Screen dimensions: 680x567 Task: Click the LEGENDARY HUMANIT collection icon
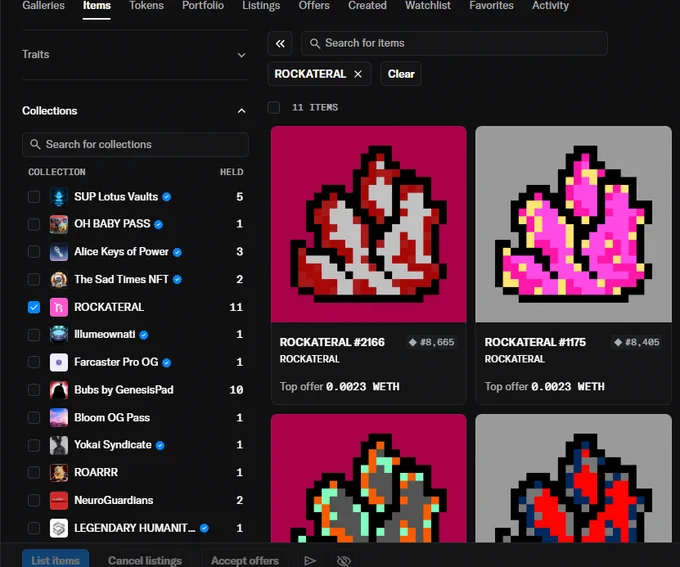pos(59,528)
